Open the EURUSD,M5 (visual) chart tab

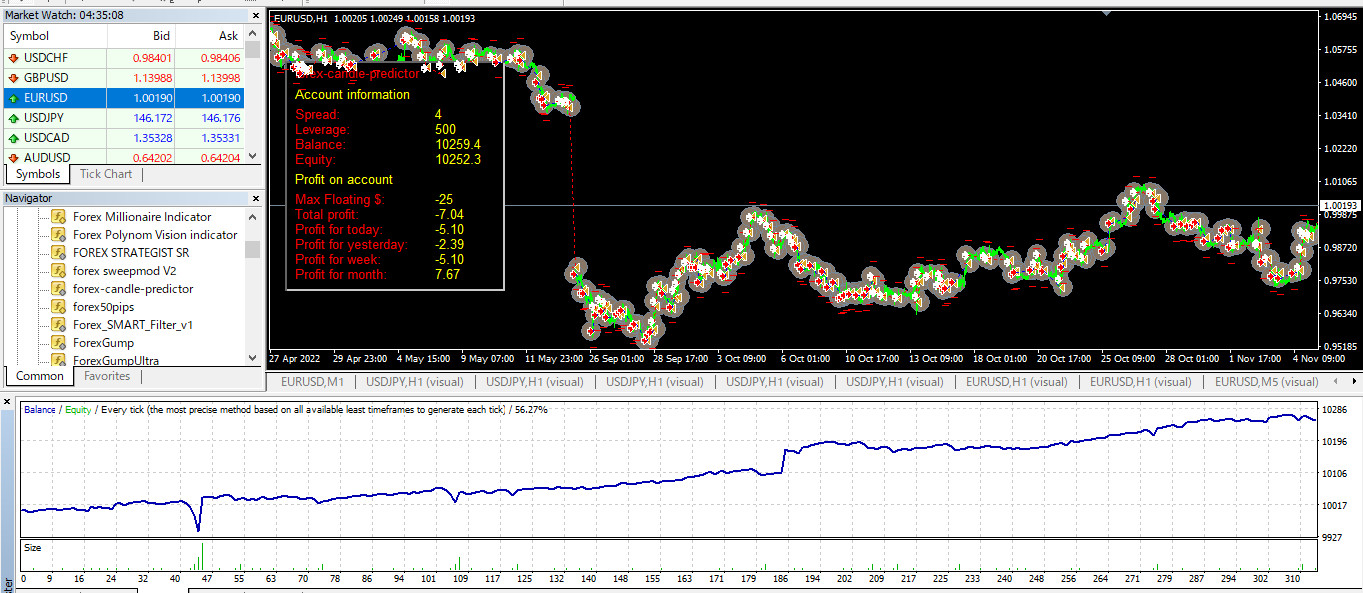tap(1266, 382)
